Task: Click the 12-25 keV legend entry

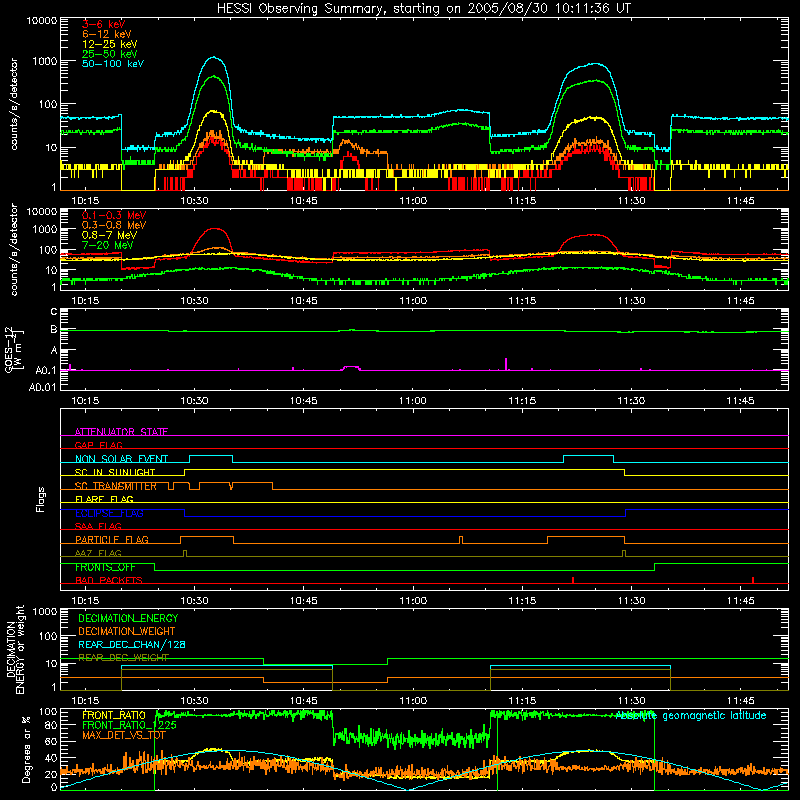Action: point(110,44)
